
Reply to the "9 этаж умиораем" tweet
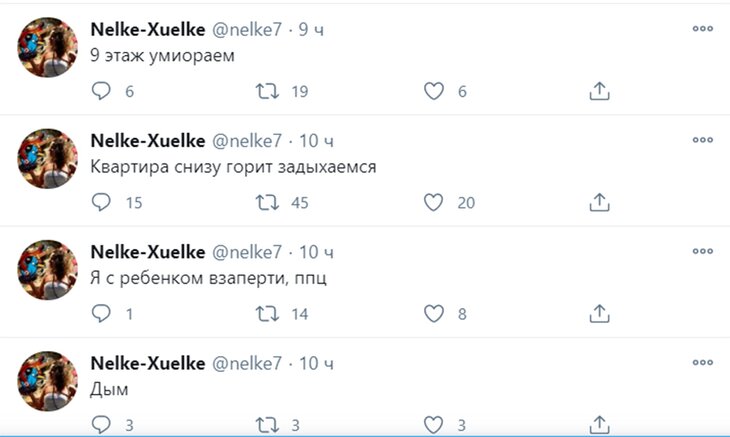tap(100, 91)
